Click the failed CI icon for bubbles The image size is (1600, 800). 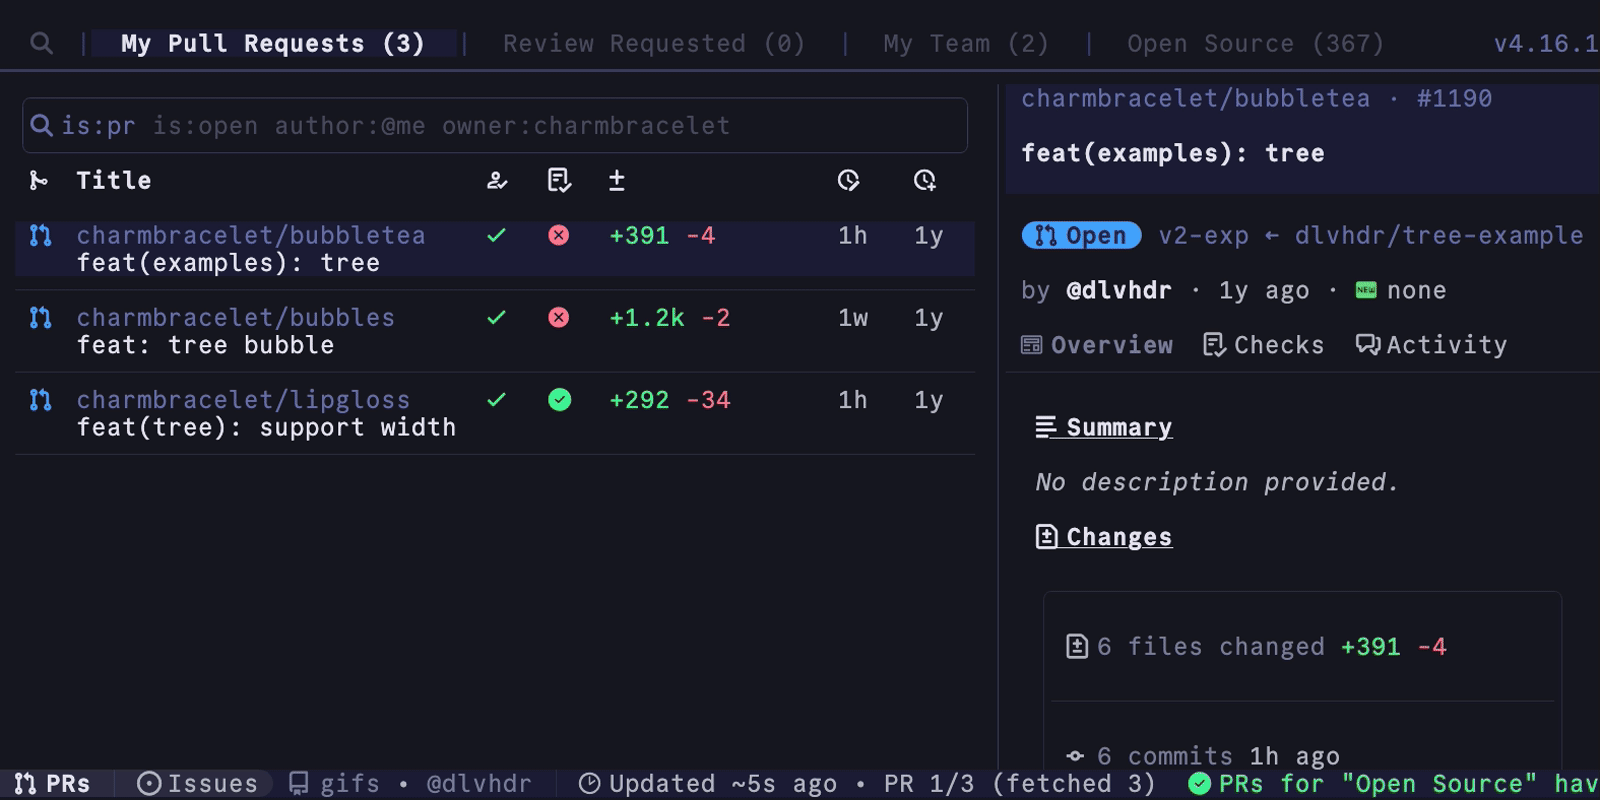(559, 317)
